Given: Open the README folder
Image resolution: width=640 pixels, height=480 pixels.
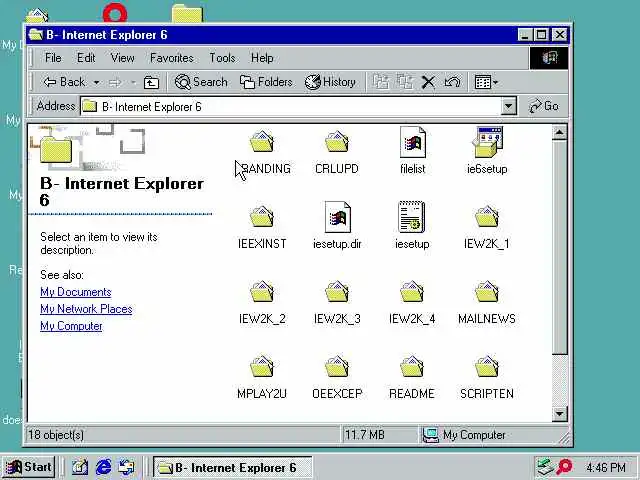Looking at the screenshot, I should (x=412, y=367).
